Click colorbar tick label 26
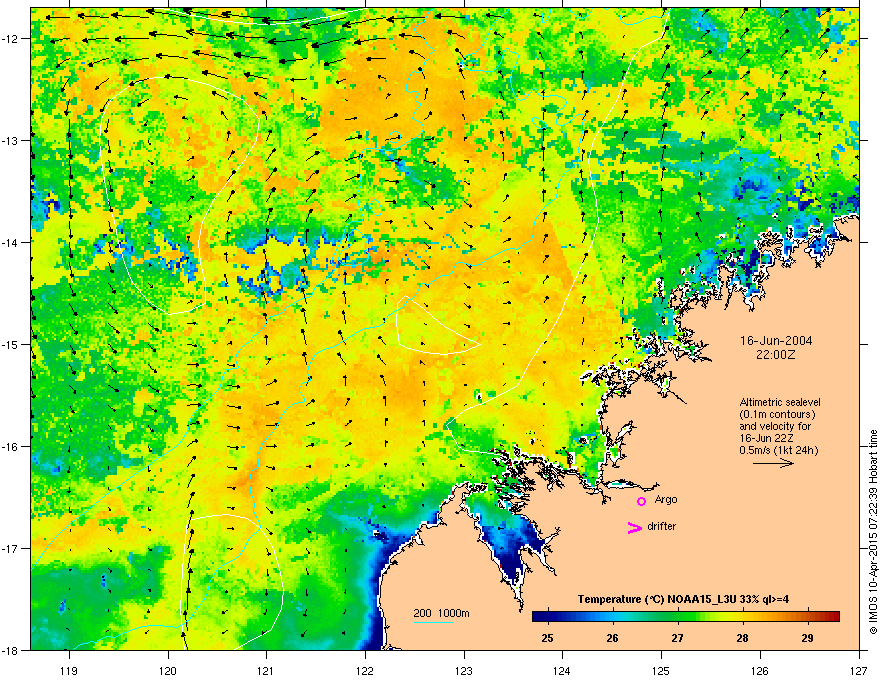This screenshot has width=880, height=680. click(x=612, y=638)
